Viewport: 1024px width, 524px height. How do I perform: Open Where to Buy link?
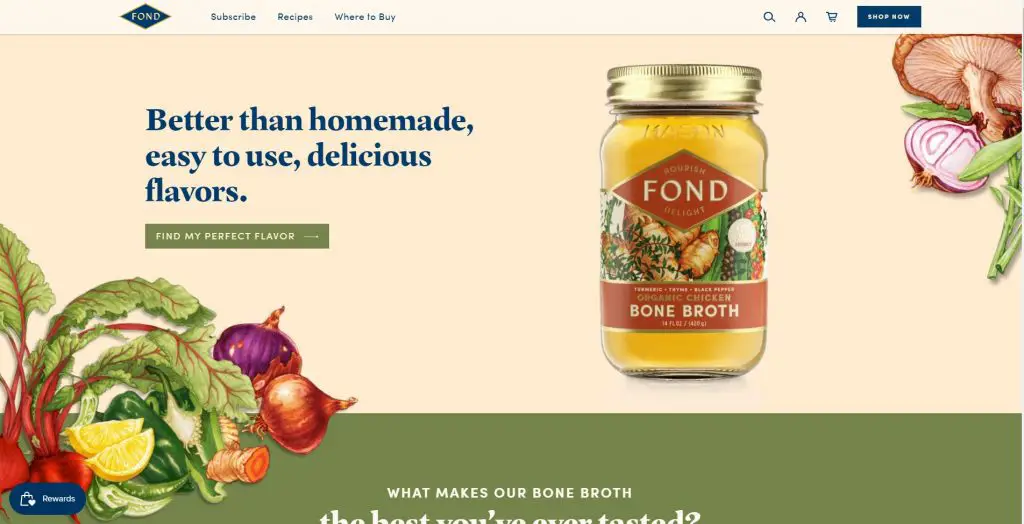click(x=365, y=17)
